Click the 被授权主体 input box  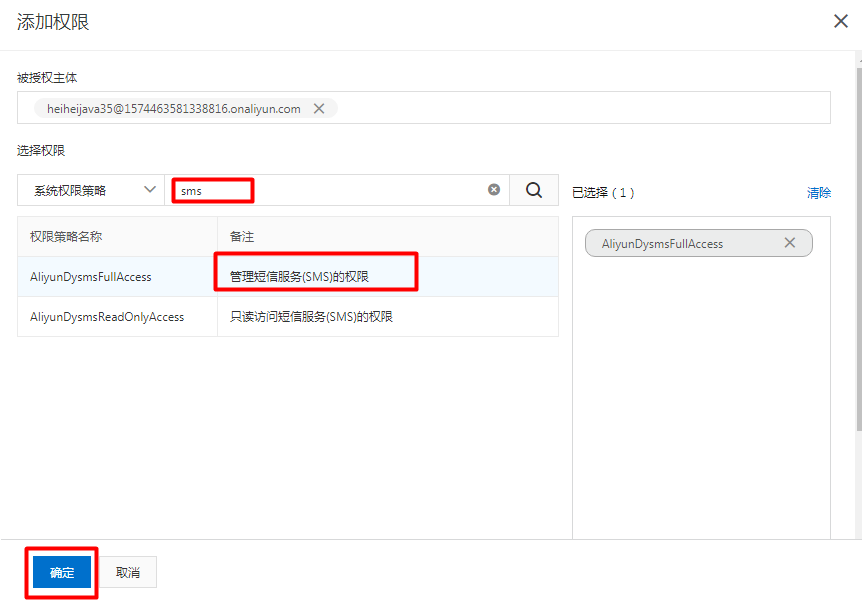(x=423, y=108)
